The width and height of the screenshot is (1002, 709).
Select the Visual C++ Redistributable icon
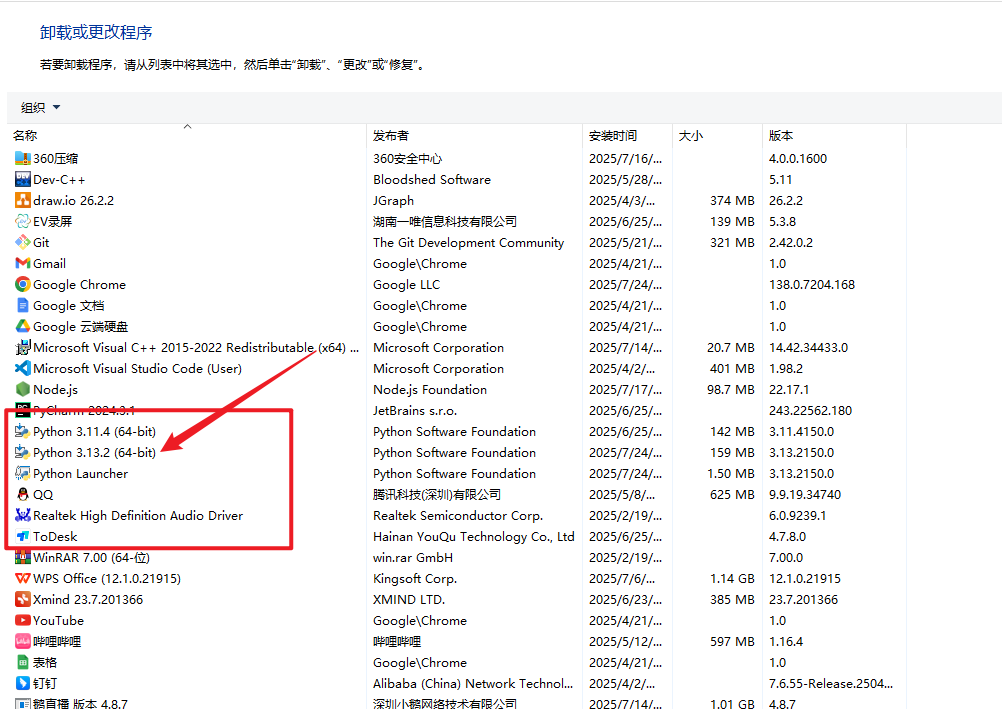[22, 347]
